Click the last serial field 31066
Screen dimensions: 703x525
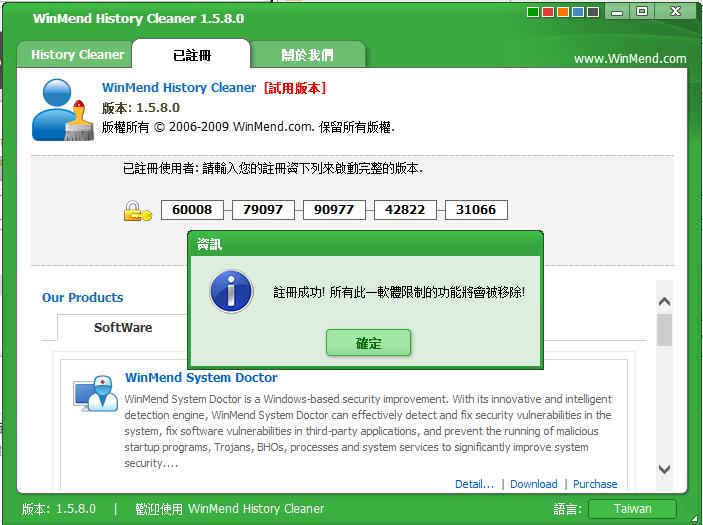coord(476,210)
